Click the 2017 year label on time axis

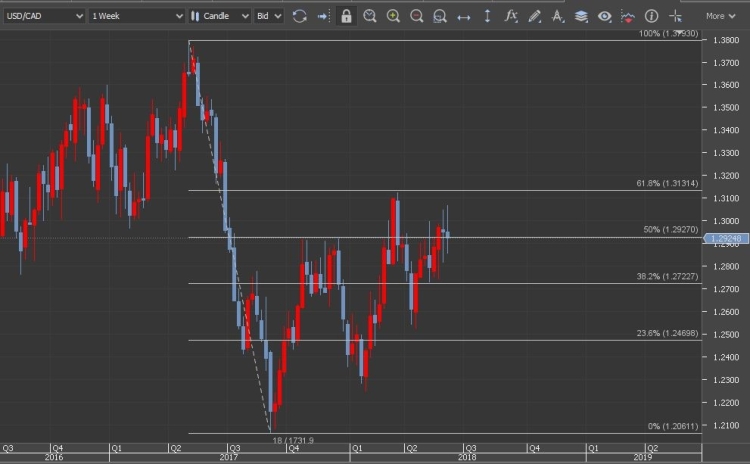pos(229,457)
